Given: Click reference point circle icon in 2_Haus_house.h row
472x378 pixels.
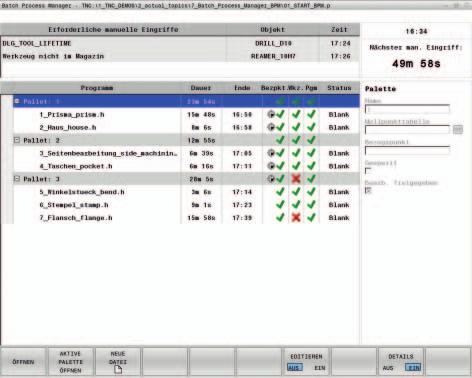Looking at the screenshot, I should (271, 127).
